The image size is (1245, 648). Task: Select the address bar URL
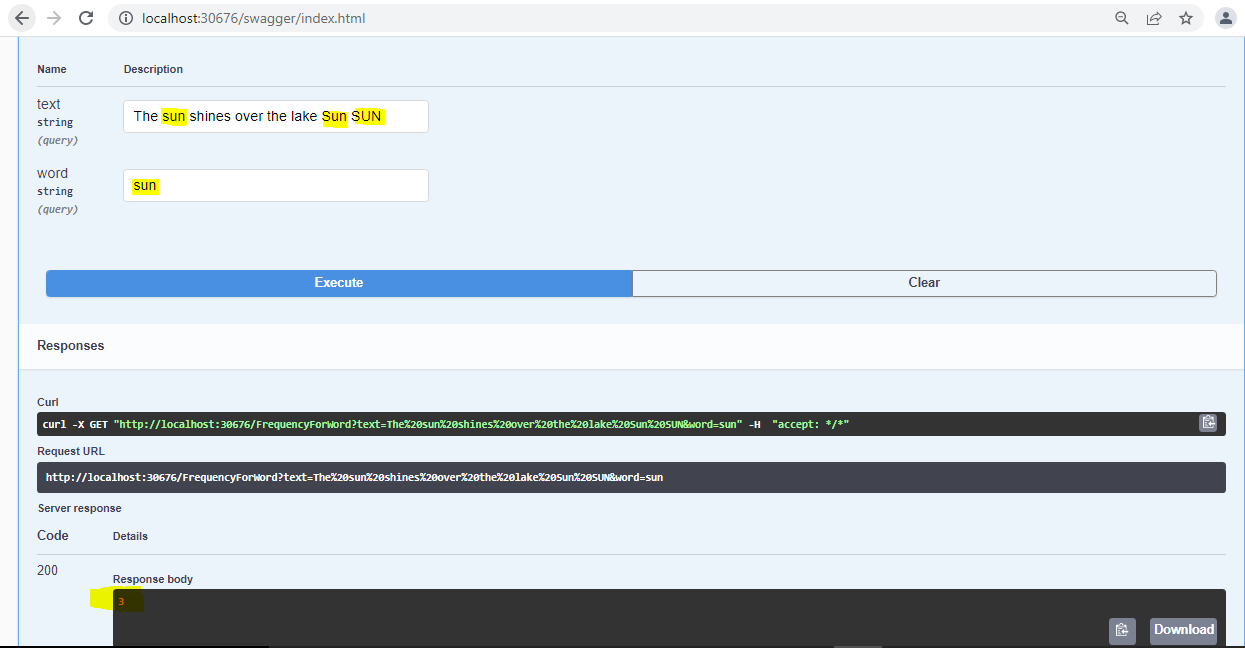[x=254, y=18]
